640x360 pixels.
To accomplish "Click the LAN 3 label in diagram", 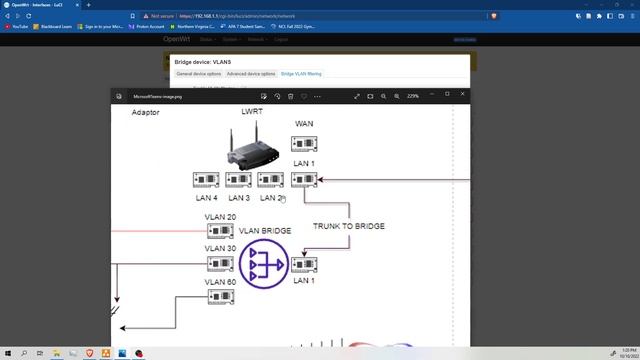I will coord(239,198).
